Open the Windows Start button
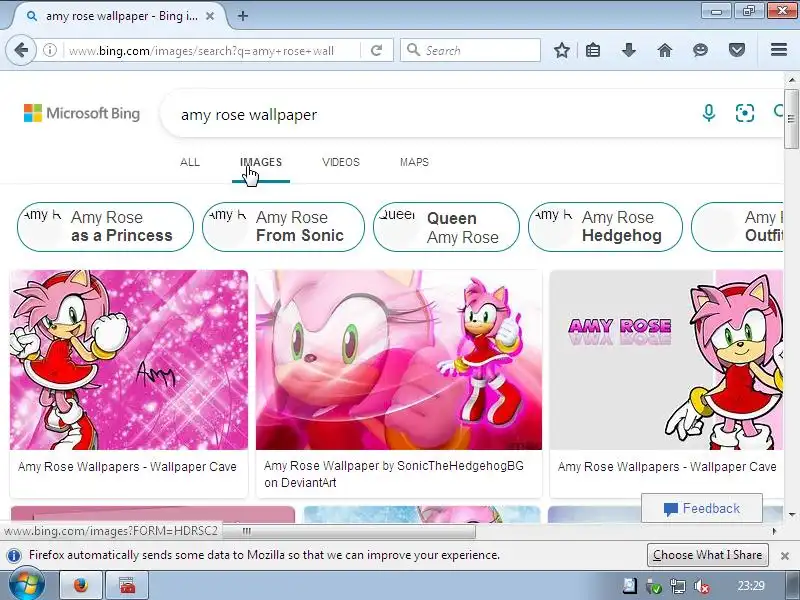This screenshot has height=600, width=800. tap(27, 585)
